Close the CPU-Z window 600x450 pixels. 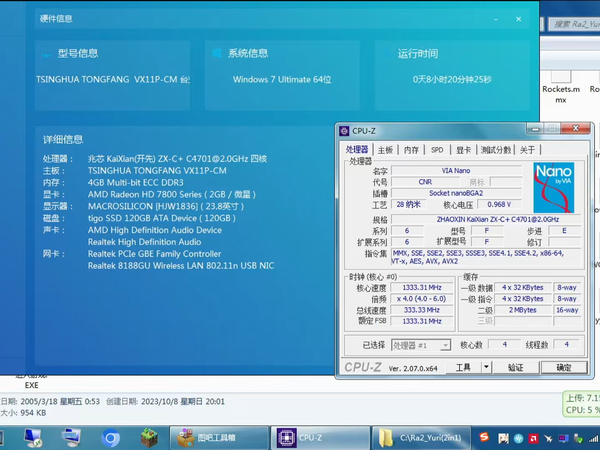click(576, 129)
